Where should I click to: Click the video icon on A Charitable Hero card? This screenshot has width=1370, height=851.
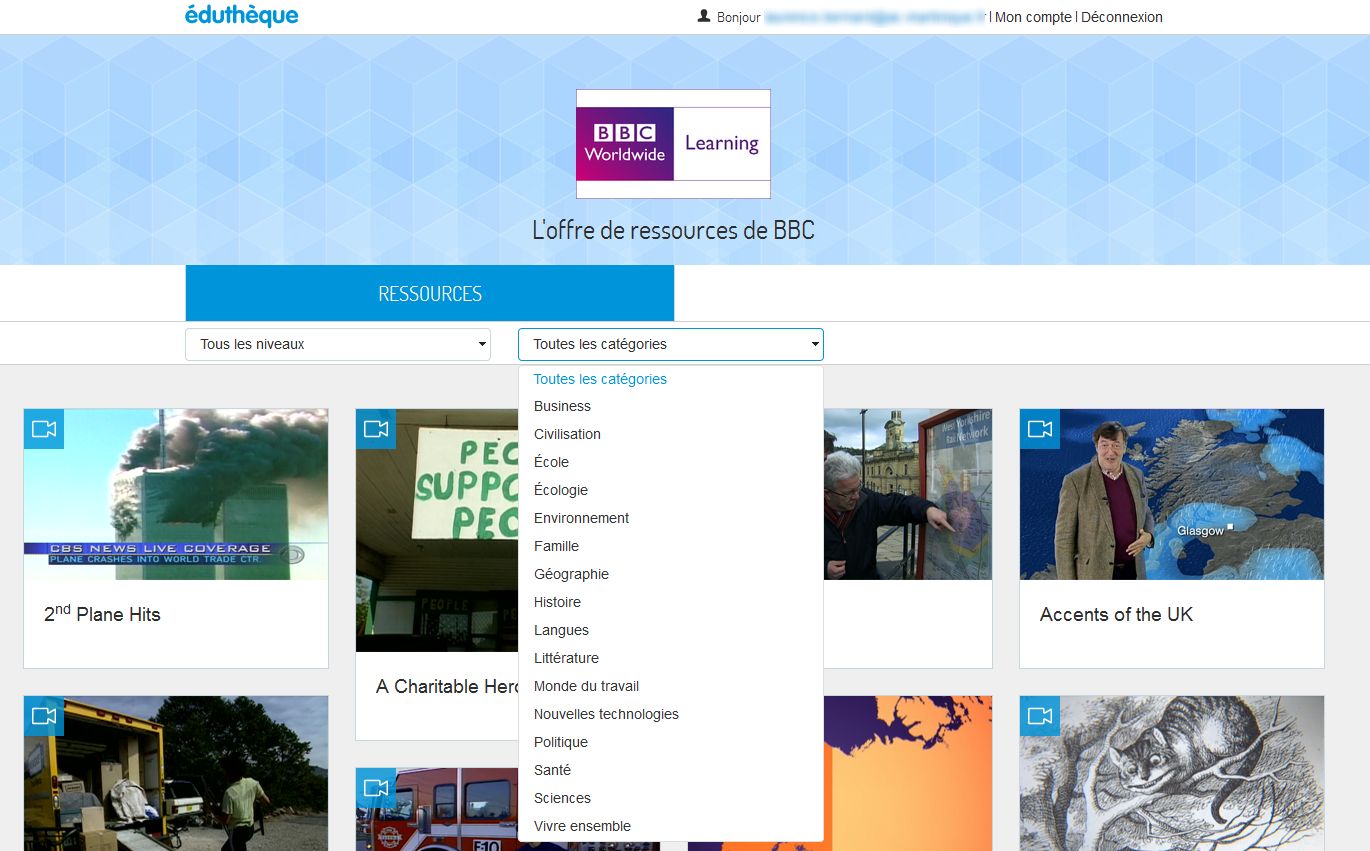376,429
